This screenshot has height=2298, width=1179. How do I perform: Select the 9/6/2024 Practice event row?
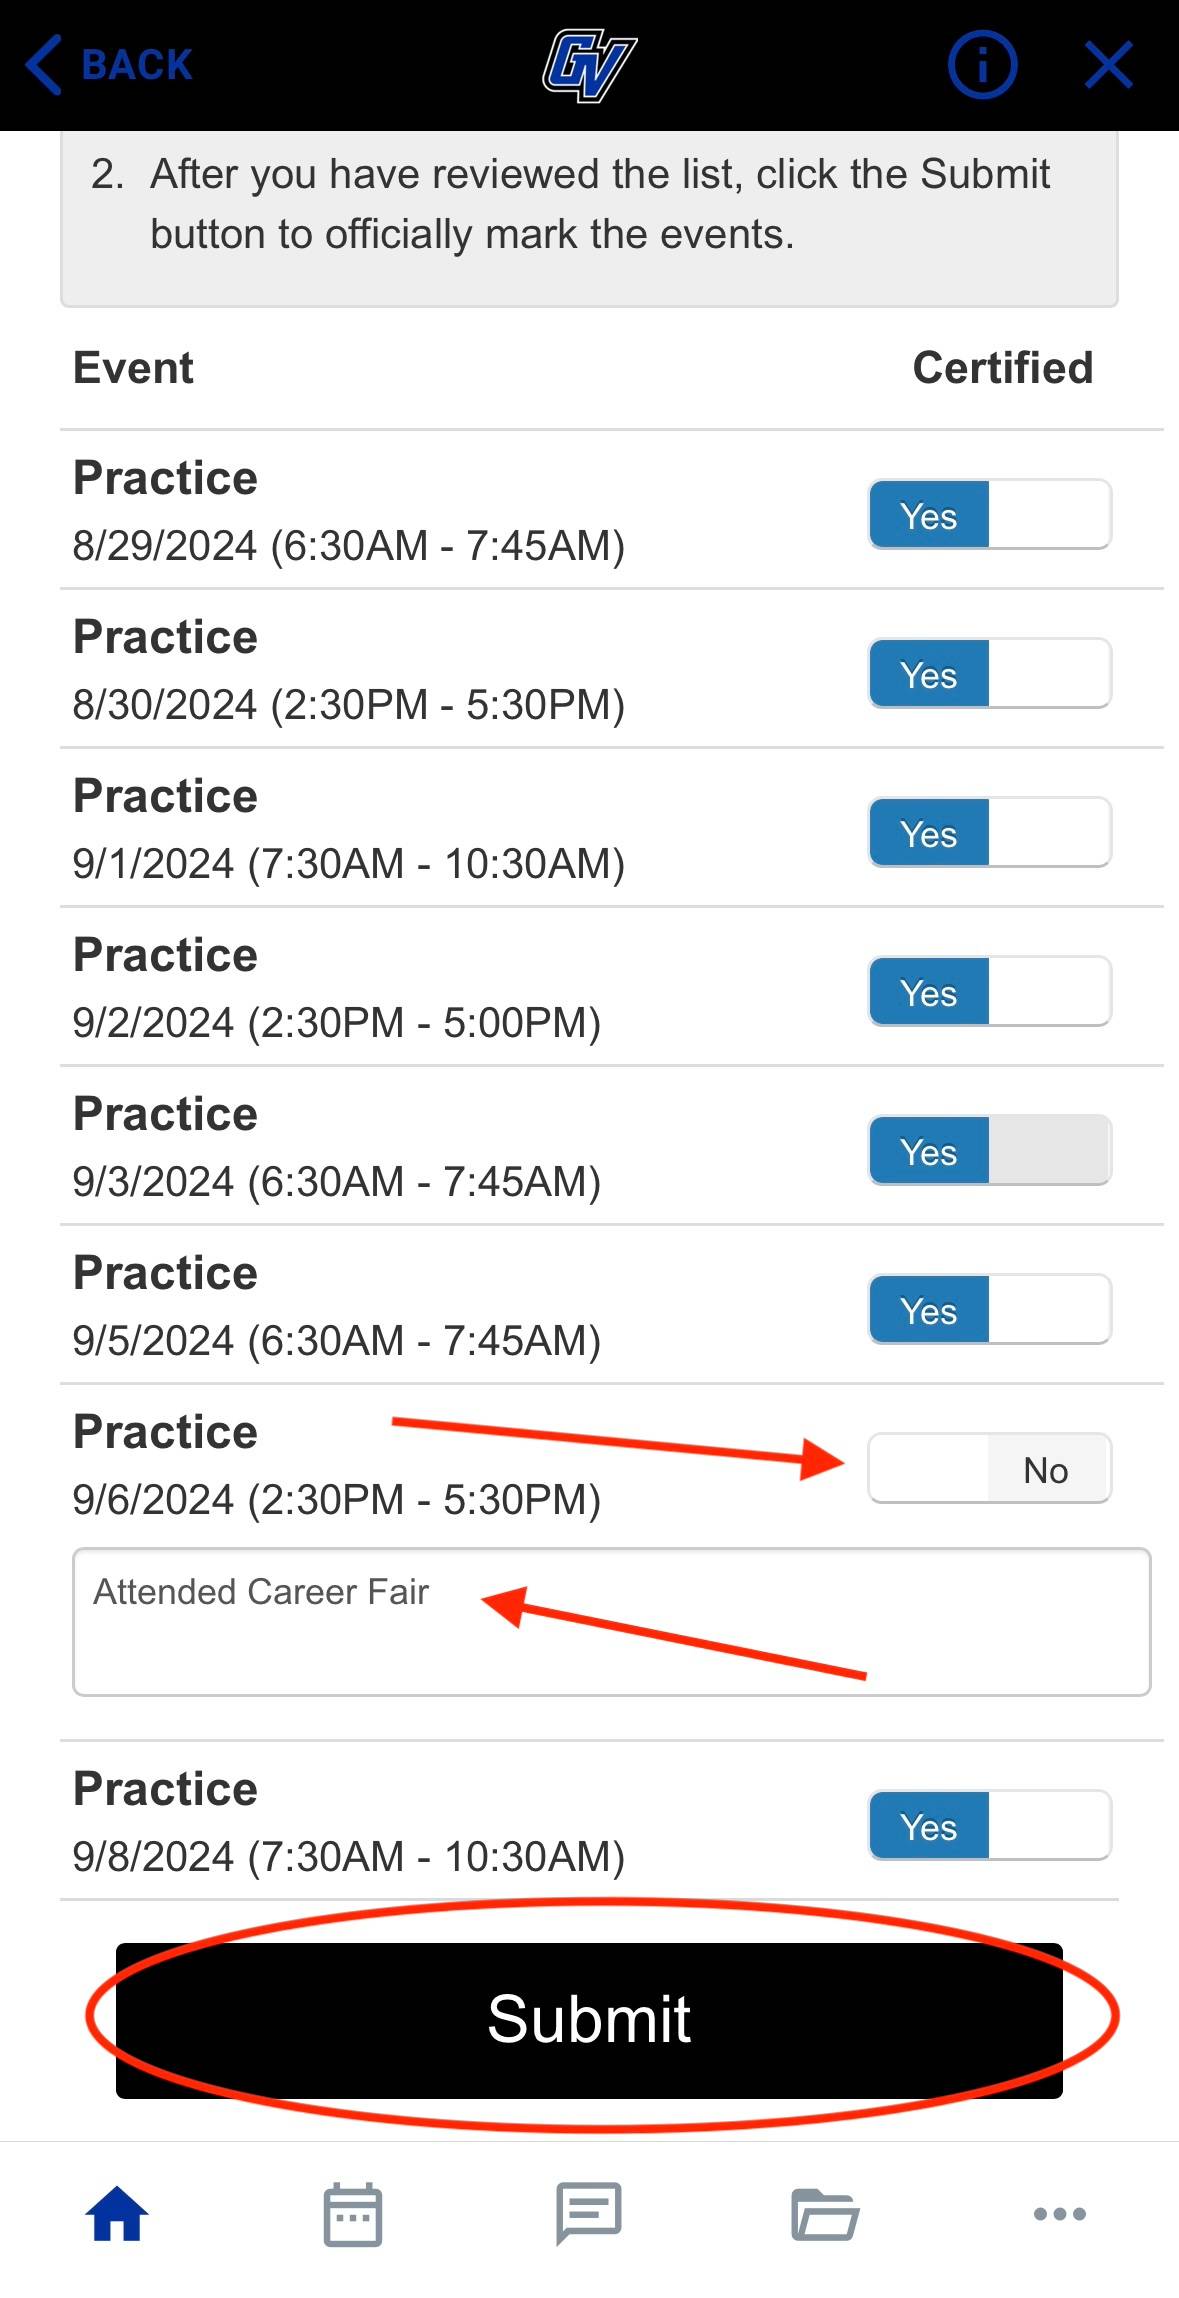336,1466
